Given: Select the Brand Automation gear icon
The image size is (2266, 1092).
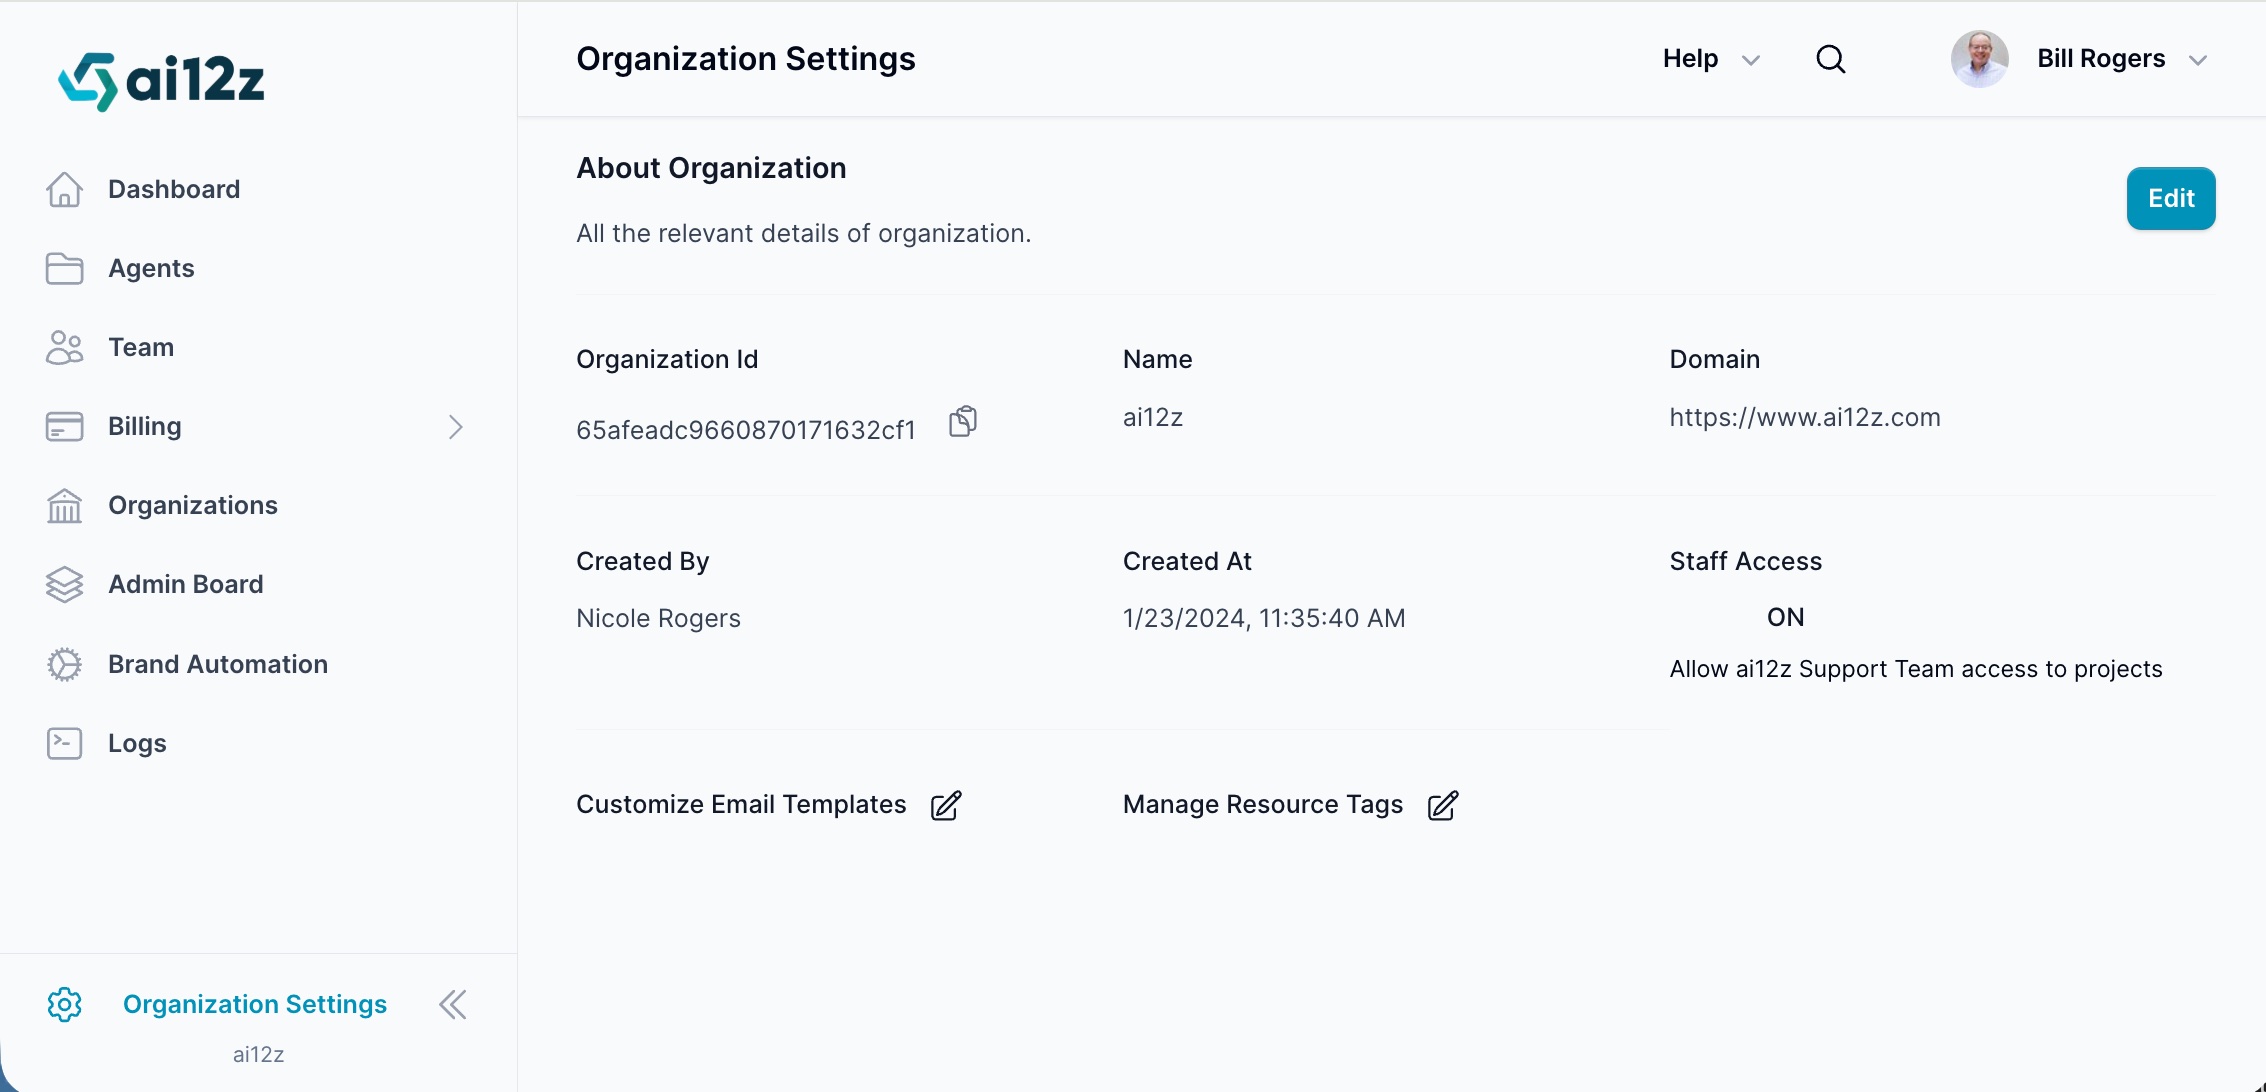Looking at the screenshot, I should tap(65, 664).
